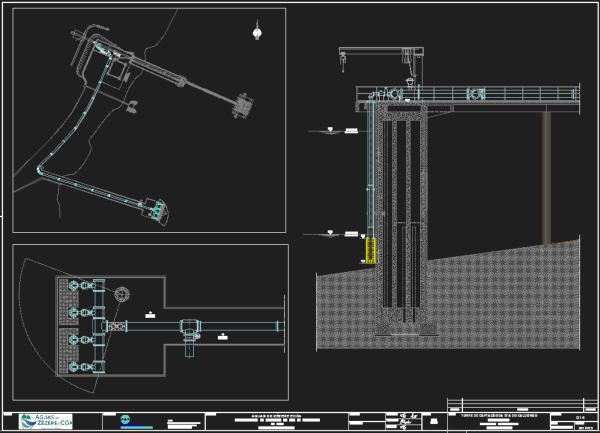The height and width of the screenshot is (433, 600).
Task: Click the blue emblem in title block
Action: (x=125, y=421)
